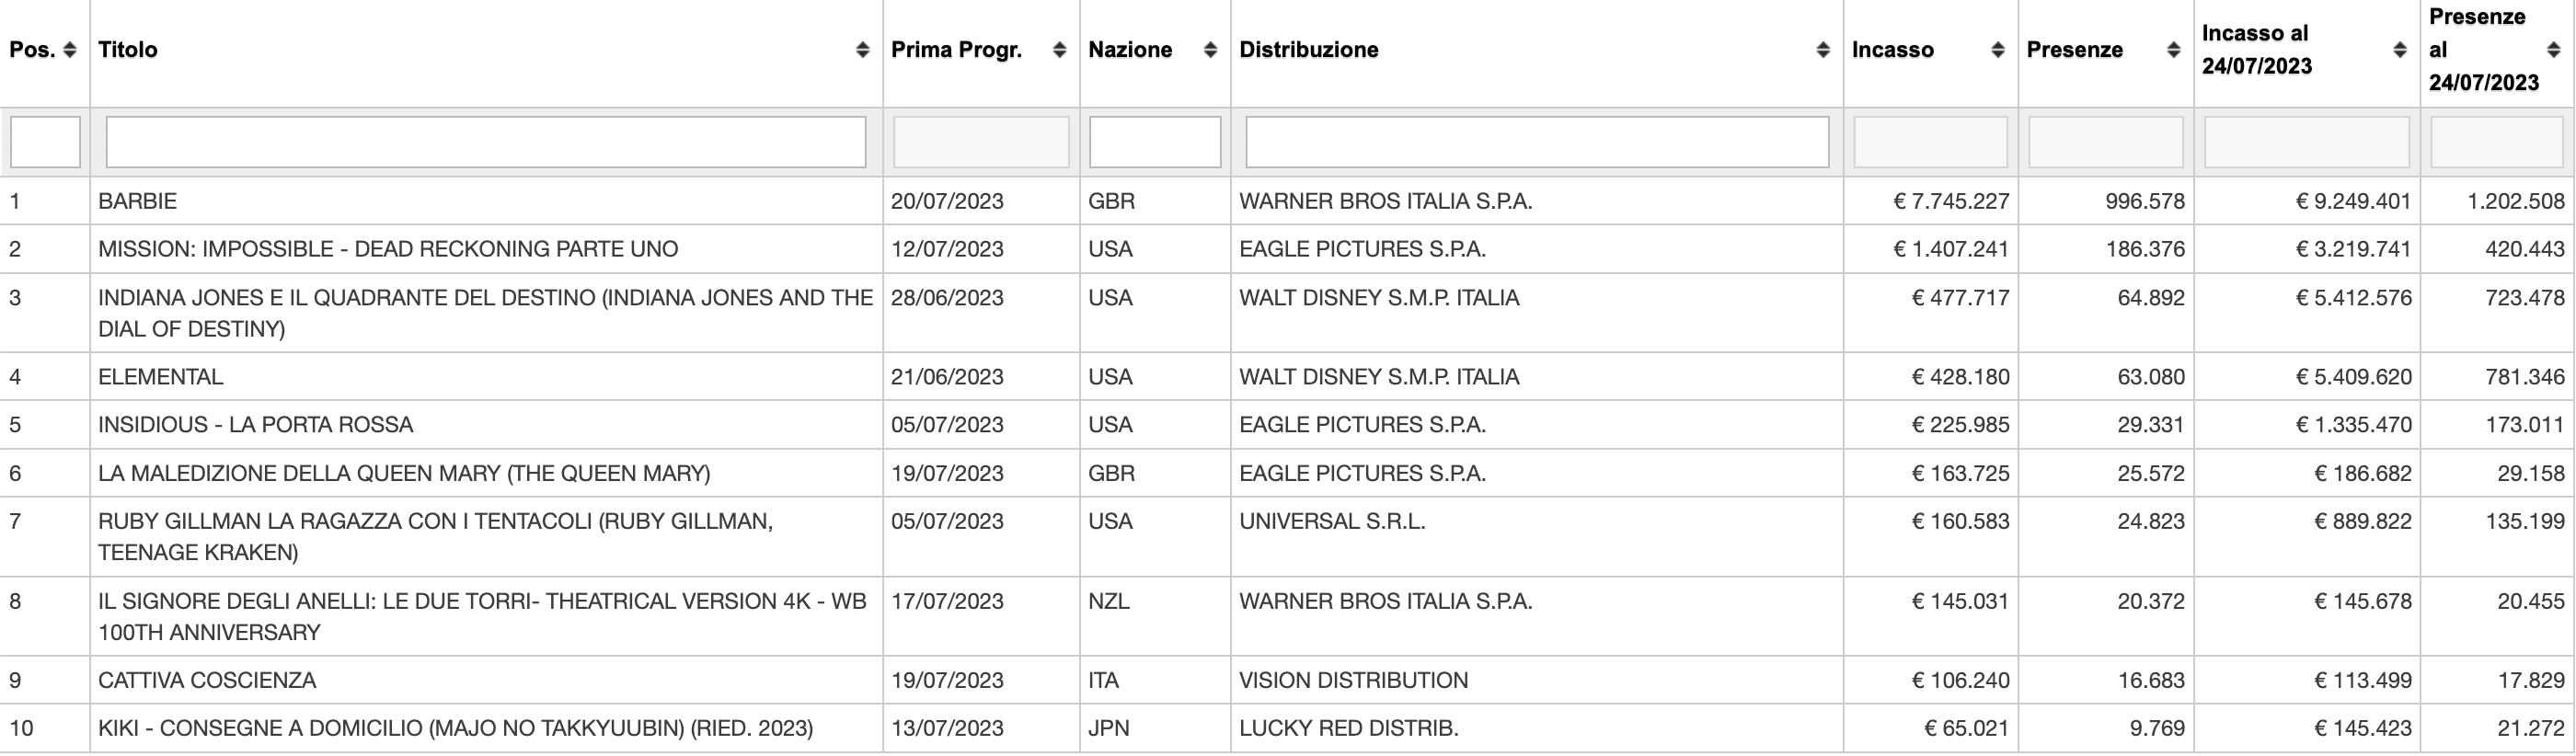
Task: Click date 21/06/2023 cell
Action: click(x=947, y=377)
